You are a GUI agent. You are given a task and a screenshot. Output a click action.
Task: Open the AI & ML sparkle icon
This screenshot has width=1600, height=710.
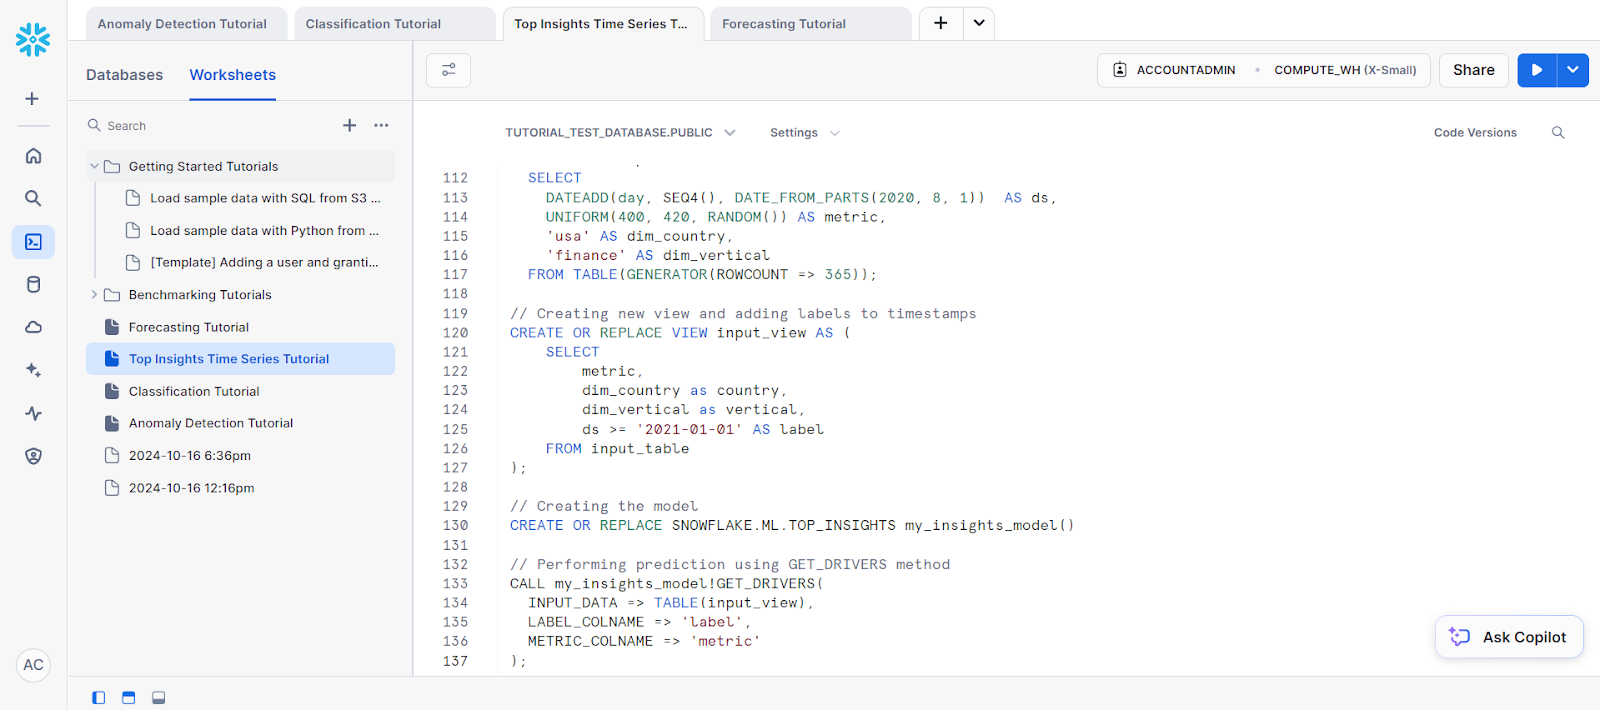[33, 370]
